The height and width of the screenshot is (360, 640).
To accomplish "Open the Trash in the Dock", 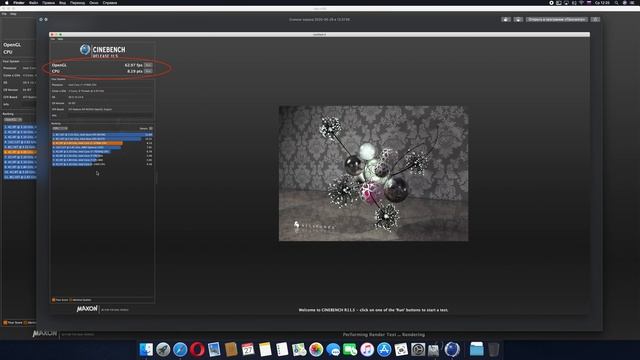I will (x=493, y=349).
